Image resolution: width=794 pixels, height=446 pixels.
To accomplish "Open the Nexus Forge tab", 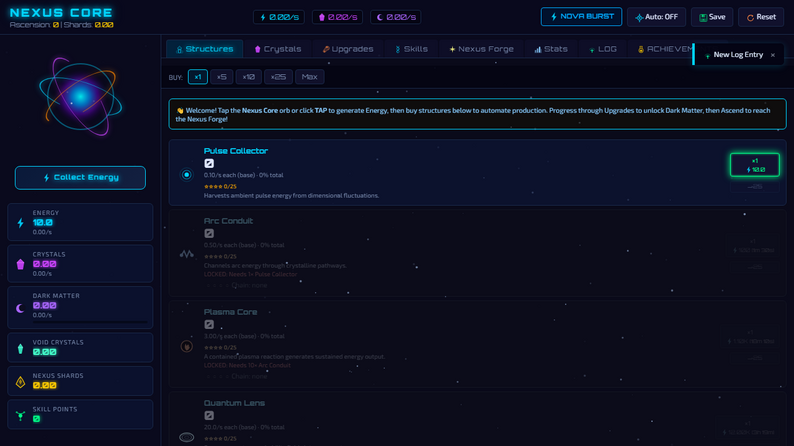I will (481, 49).
